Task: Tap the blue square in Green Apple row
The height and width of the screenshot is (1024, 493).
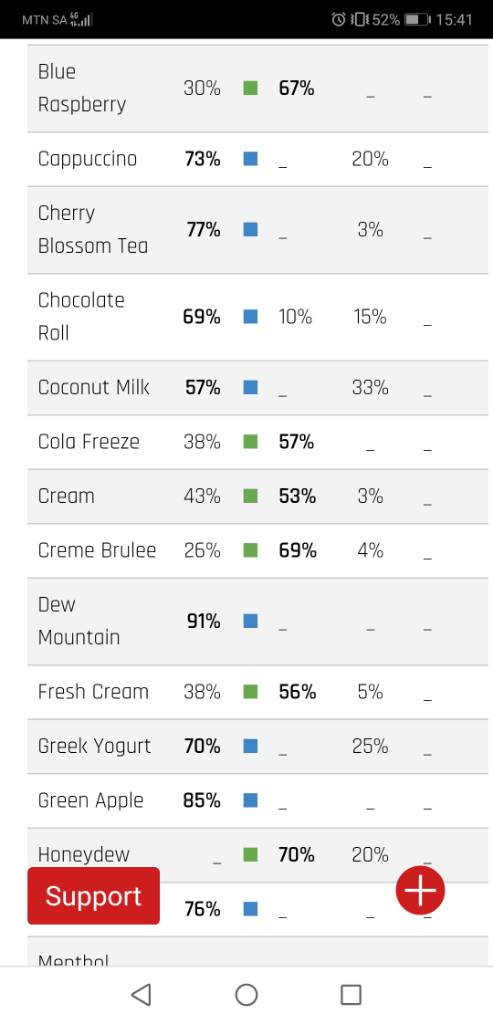Action: tap(250, 800)
